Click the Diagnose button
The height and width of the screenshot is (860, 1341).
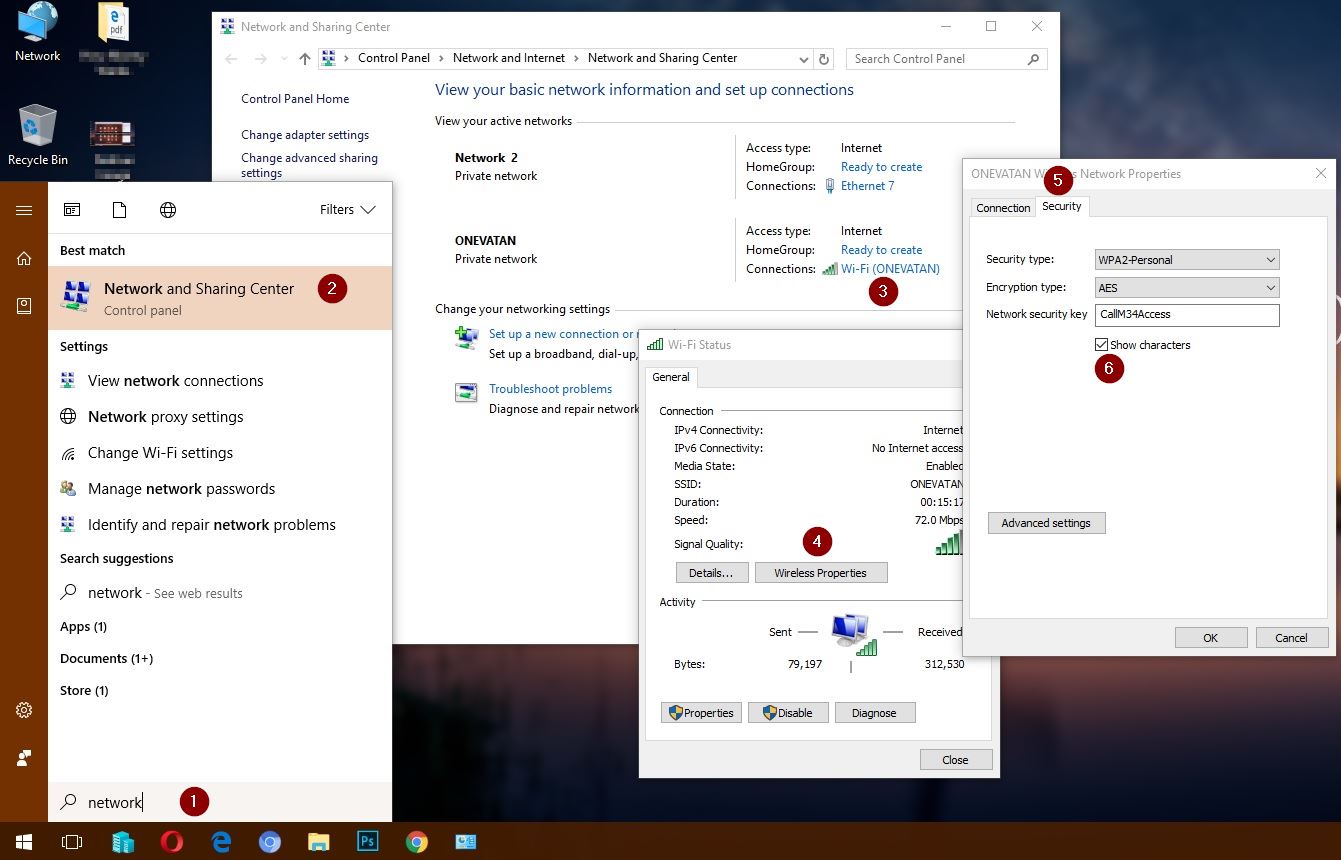pyautogui.click(x=874, y=713)
